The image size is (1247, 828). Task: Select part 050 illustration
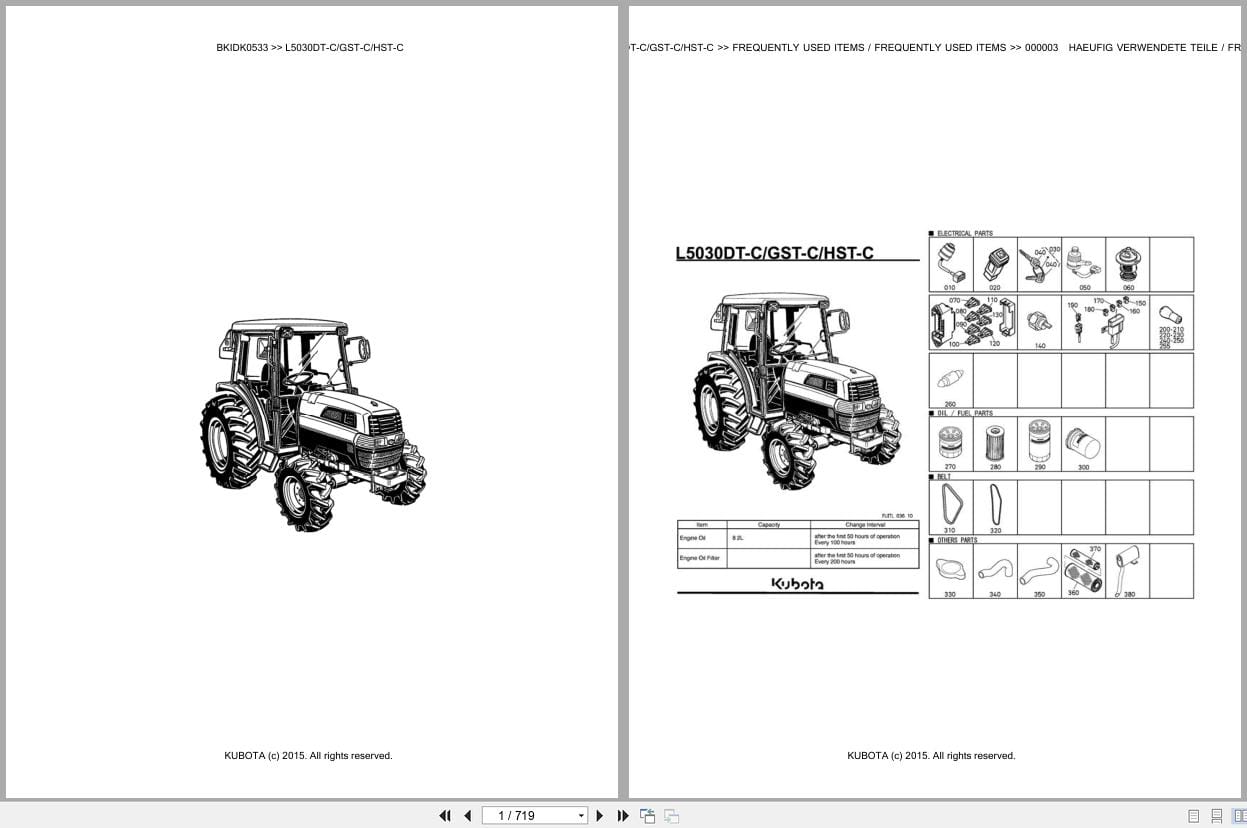pyautogui.click(x=1083, y=262)
